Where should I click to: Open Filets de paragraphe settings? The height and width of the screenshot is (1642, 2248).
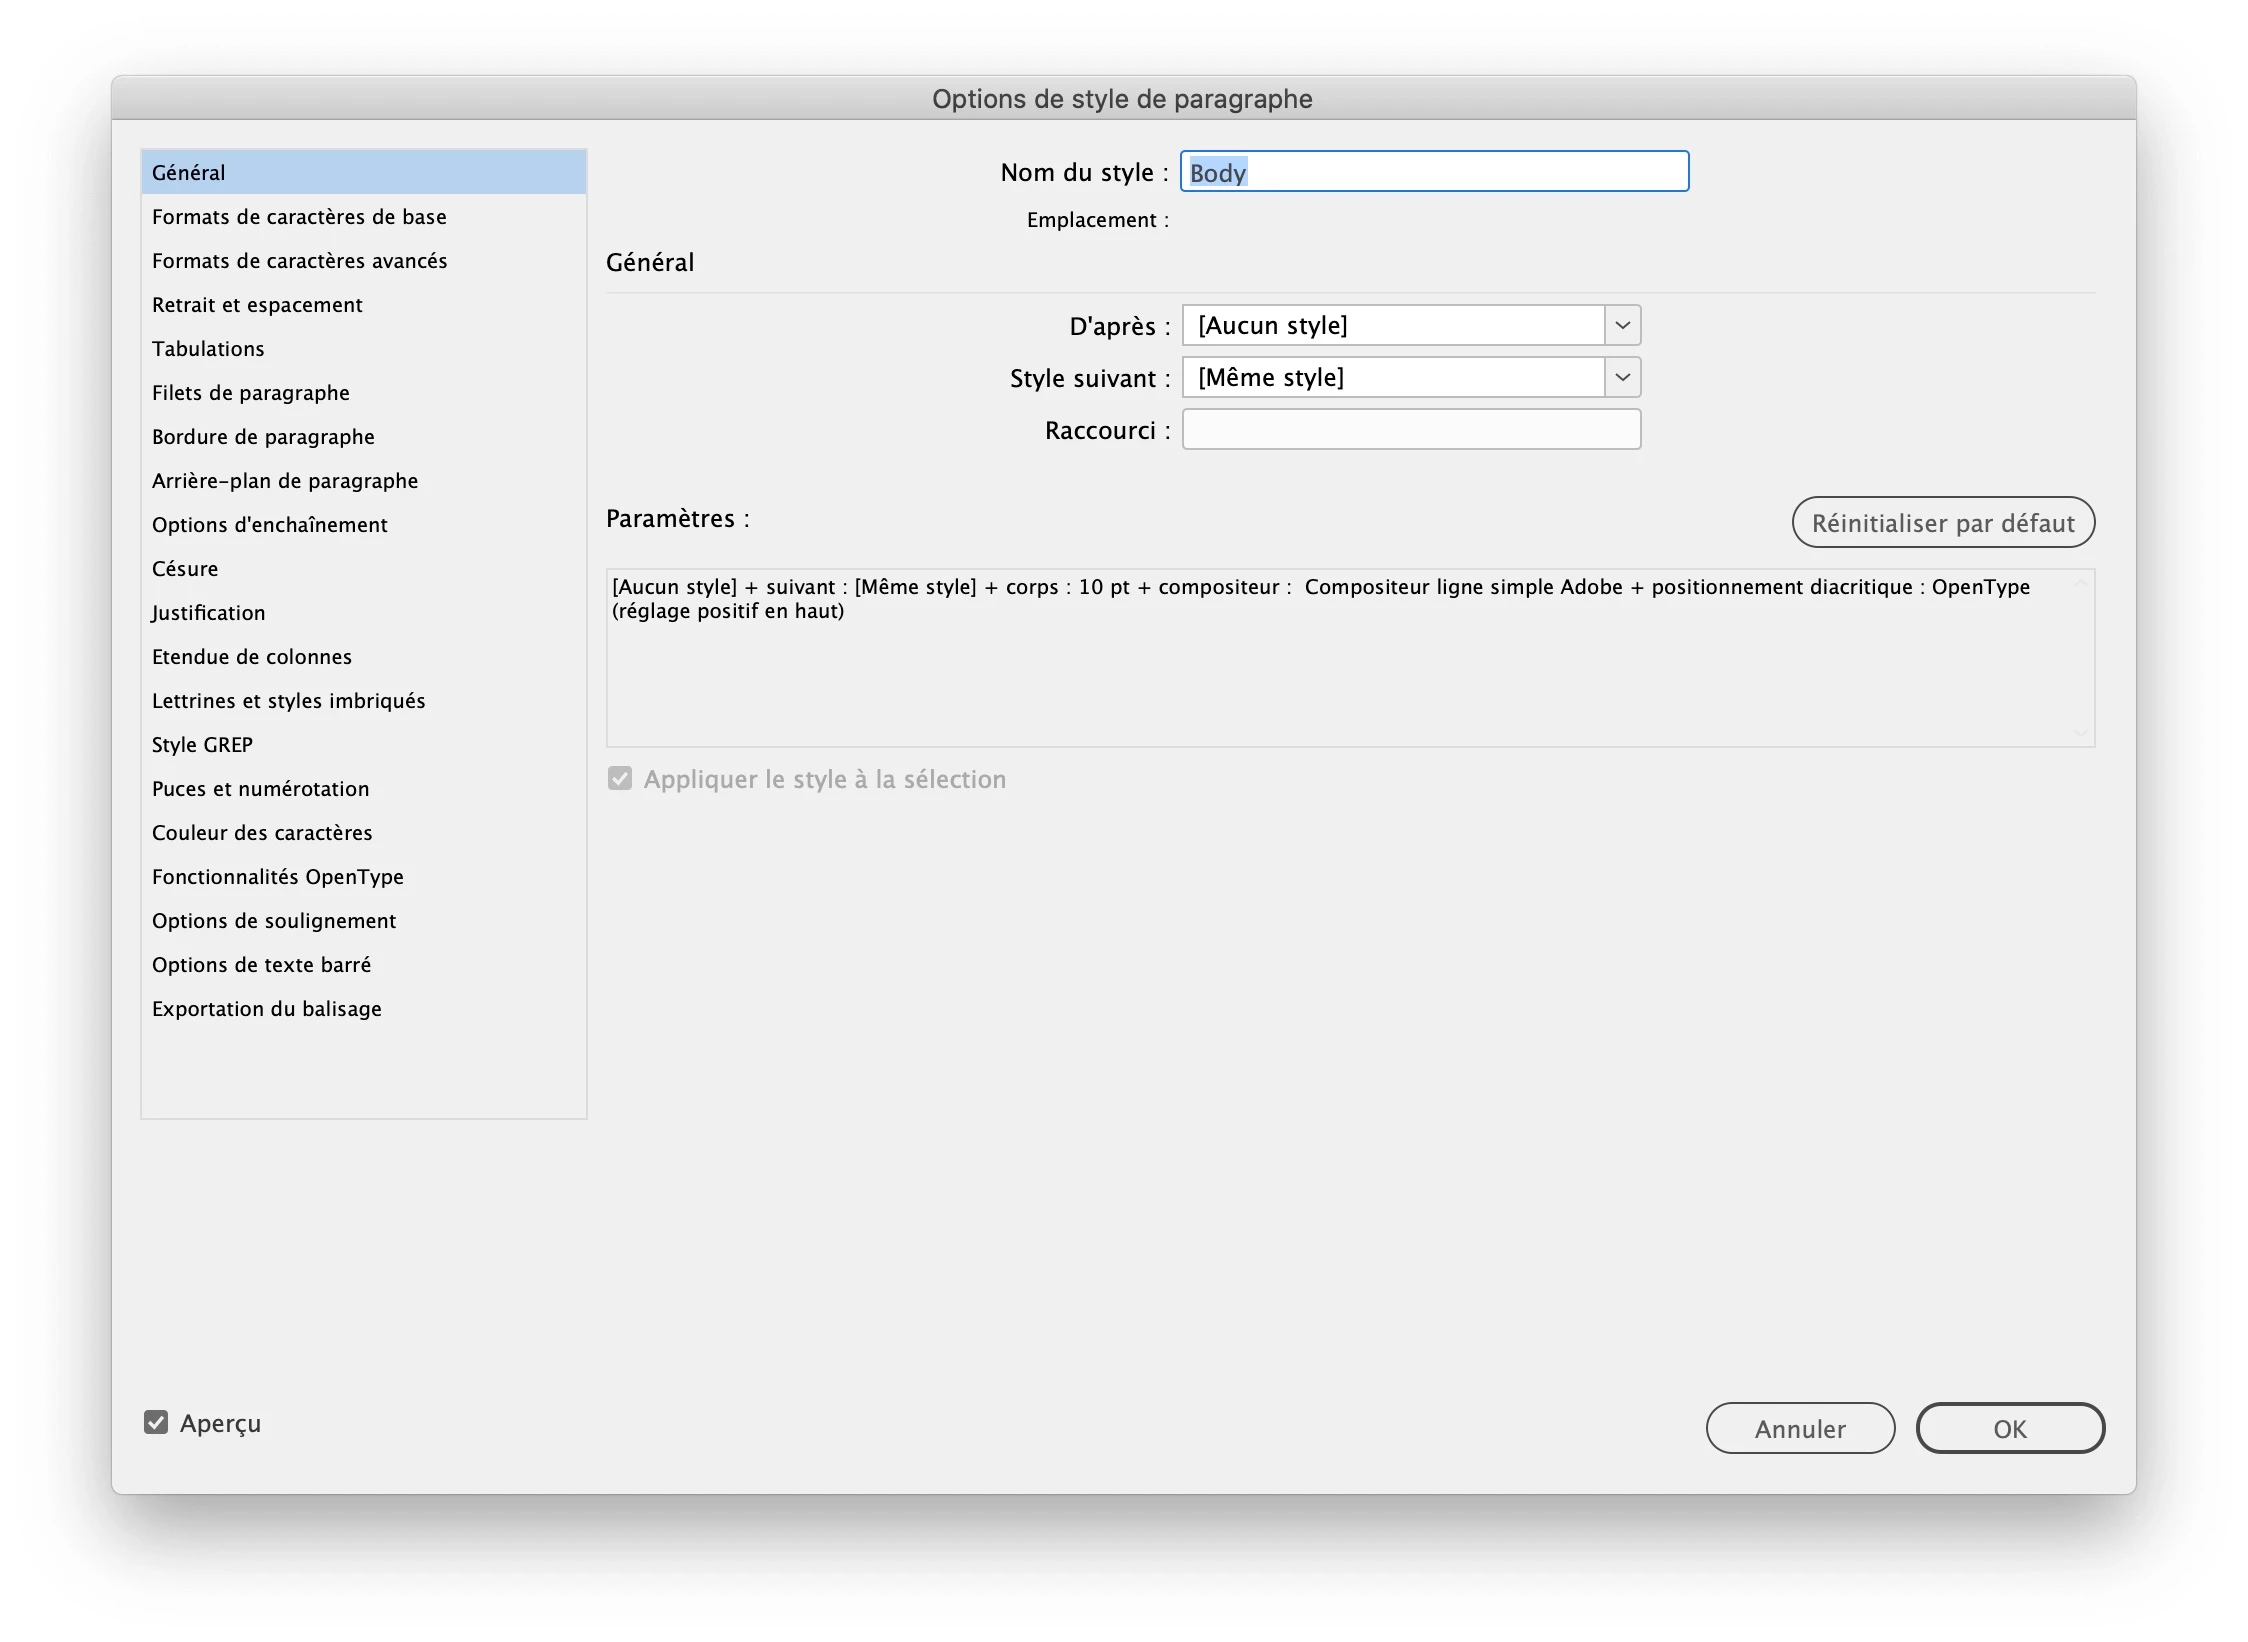251,393
